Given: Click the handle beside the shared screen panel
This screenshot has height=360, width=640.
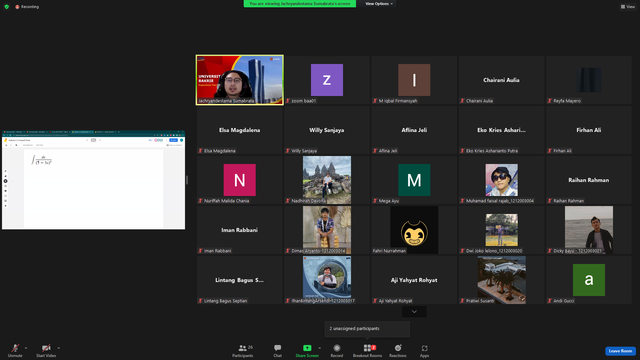Looking at the screenshot, I should (x=187, y=180).
